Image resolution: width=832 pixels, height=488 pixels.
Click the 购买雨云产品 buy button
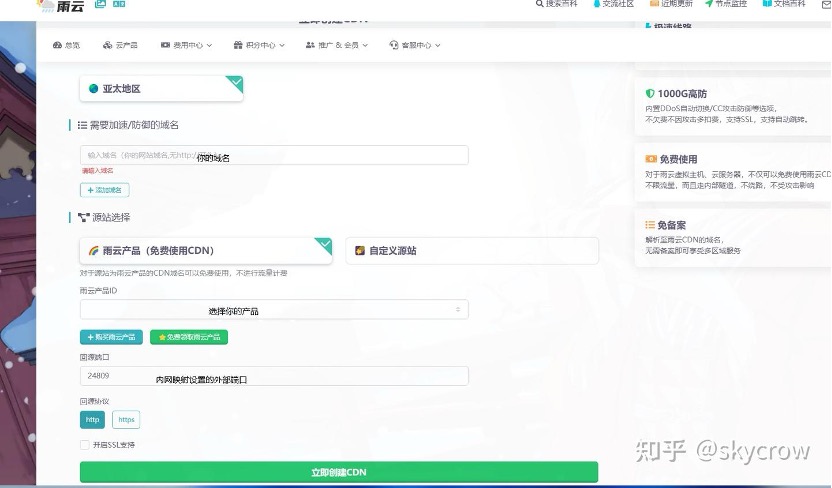(x=111, y=337)
